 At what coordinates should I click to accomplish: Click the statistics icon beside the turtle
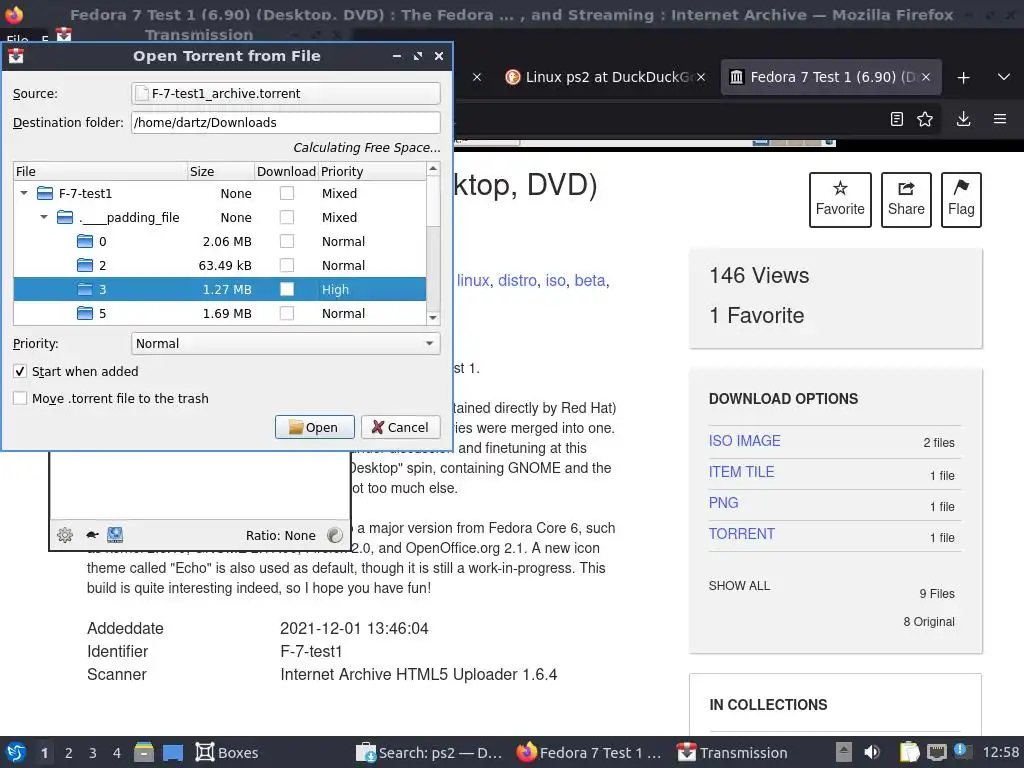tap(115, 535)
